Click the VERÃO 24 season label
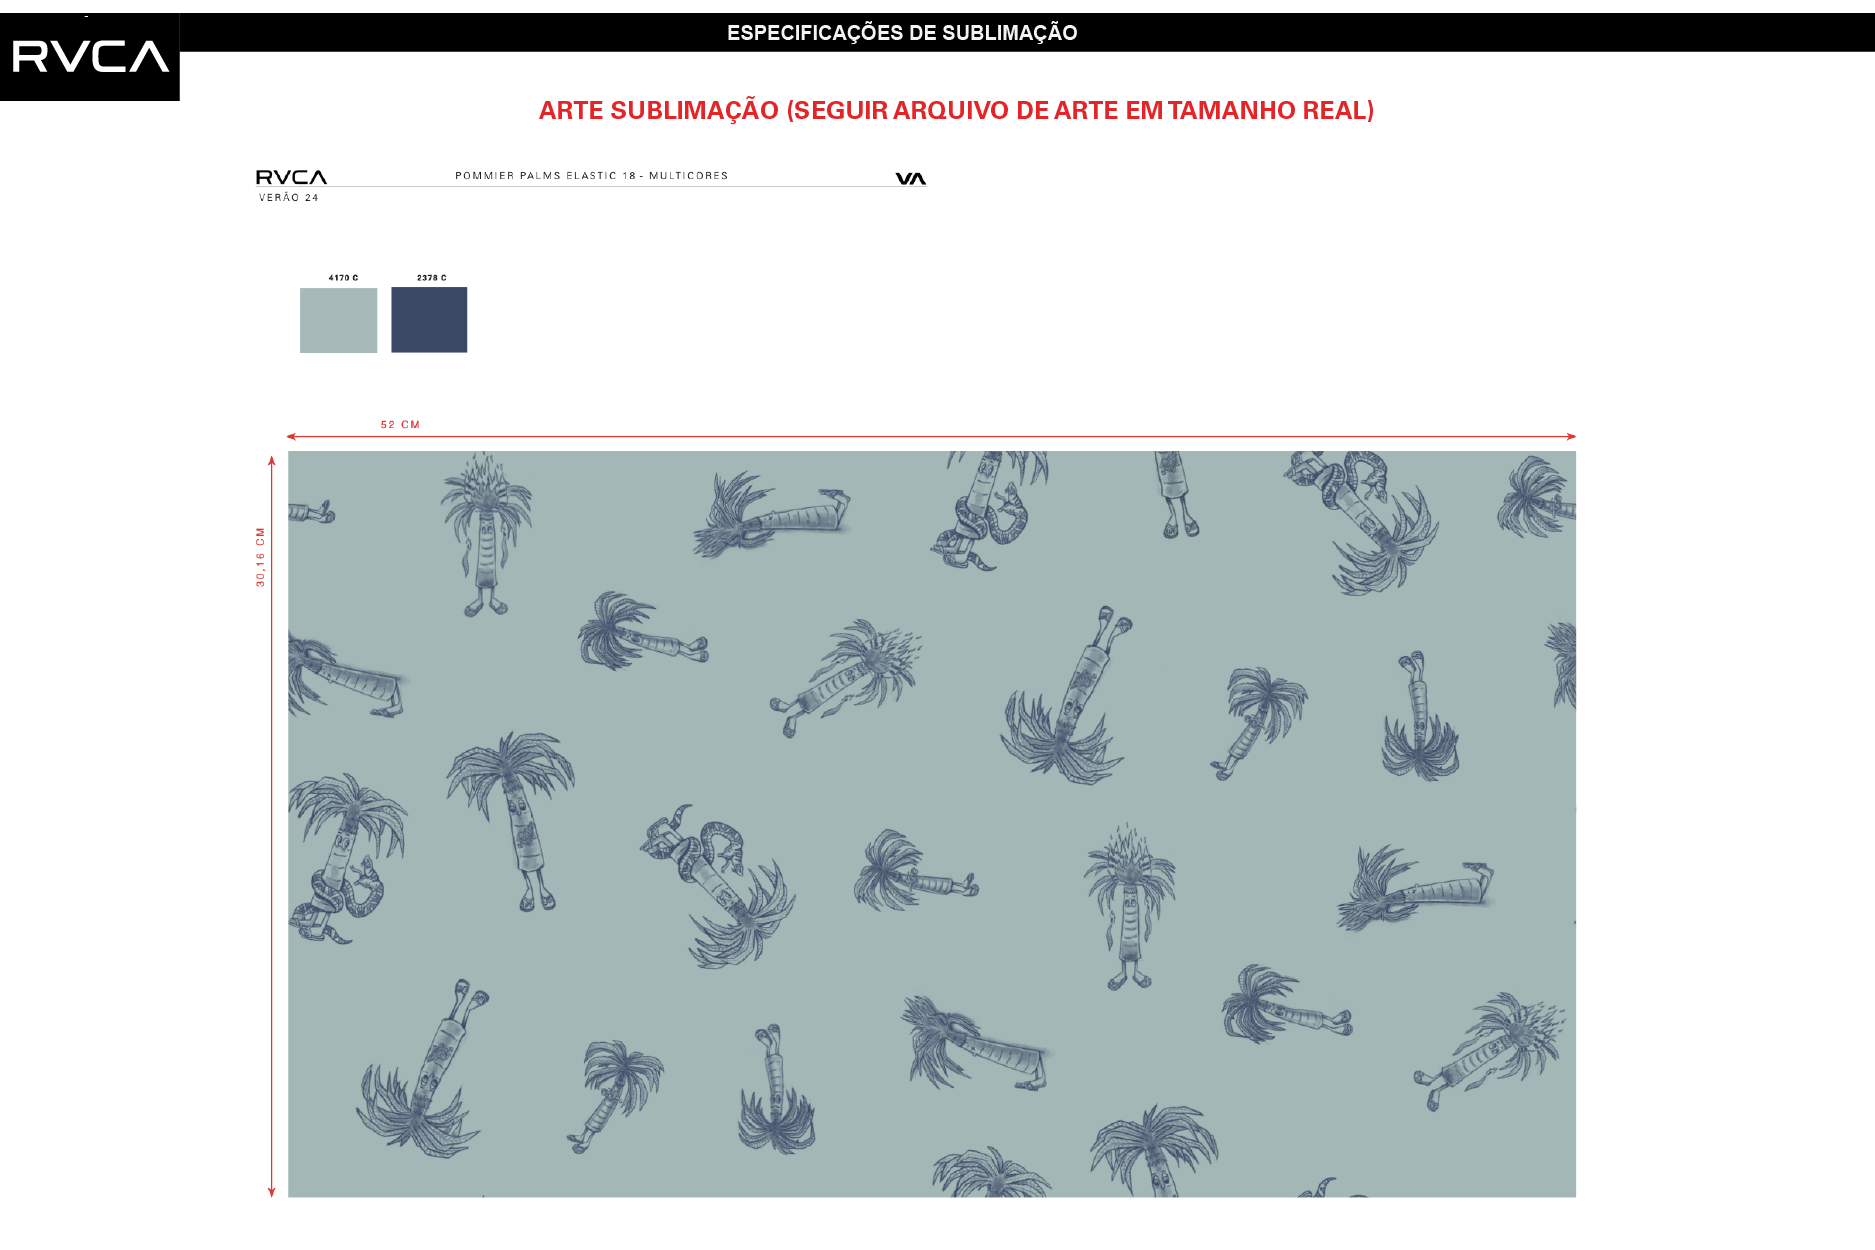This screenshot has height=1250, width=1875. (289, 198)
